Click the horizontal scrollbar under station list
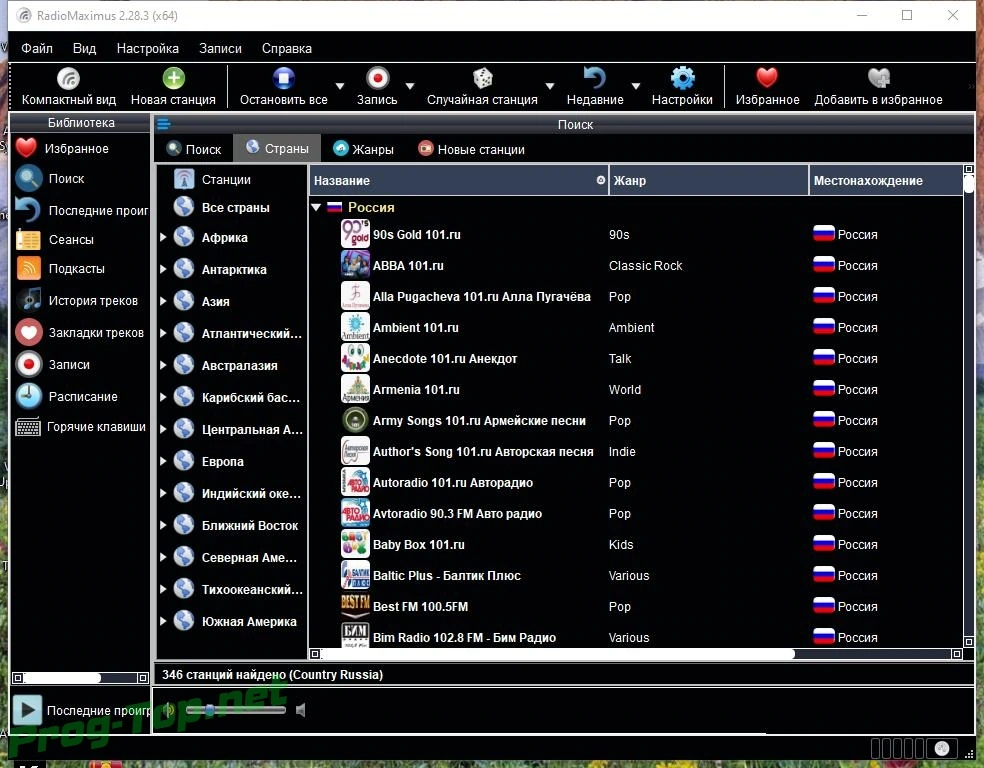The image size is (984, 768). (x=559, y=654)
